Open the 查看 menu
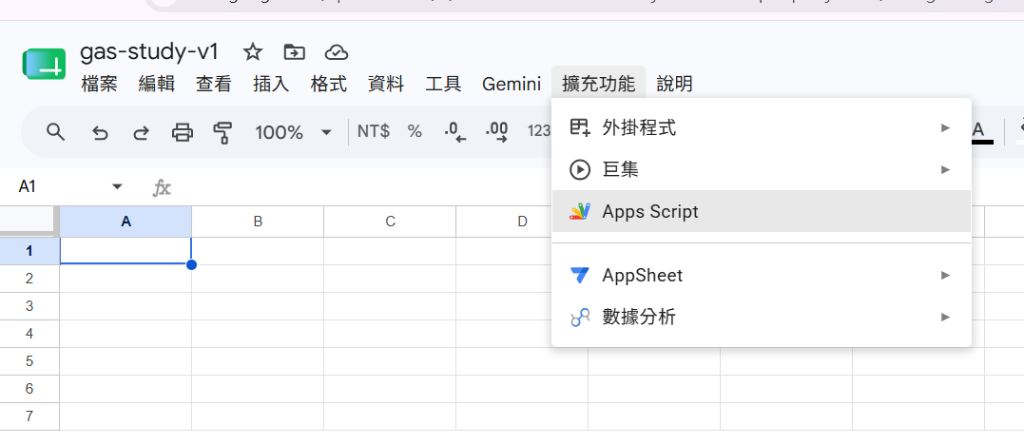Viewport: 1024px width, 431px height. coord(214,84)
